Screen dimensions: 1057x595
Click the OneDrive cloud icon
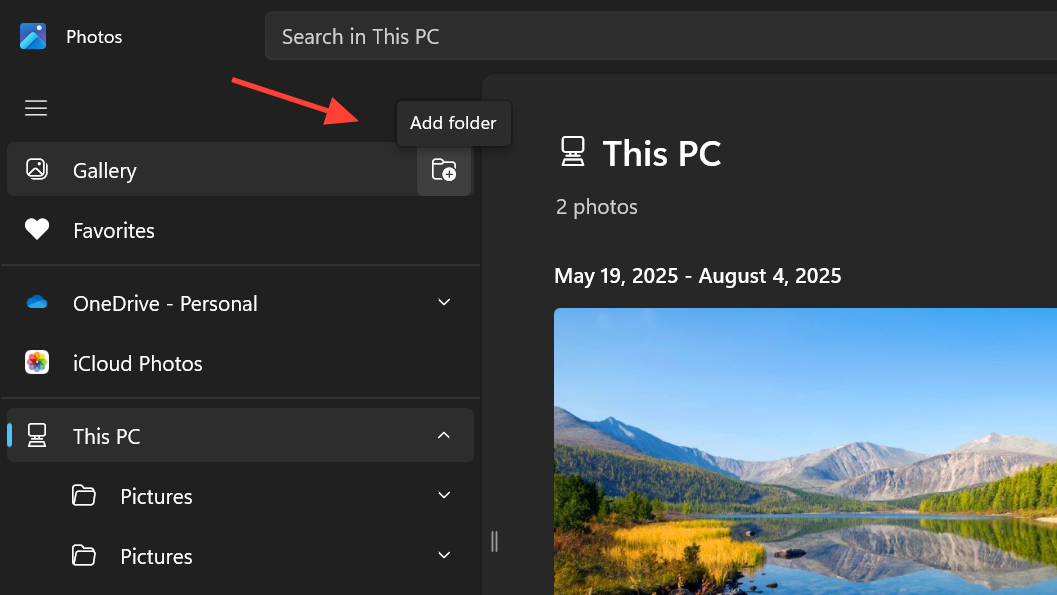(37, 303)
